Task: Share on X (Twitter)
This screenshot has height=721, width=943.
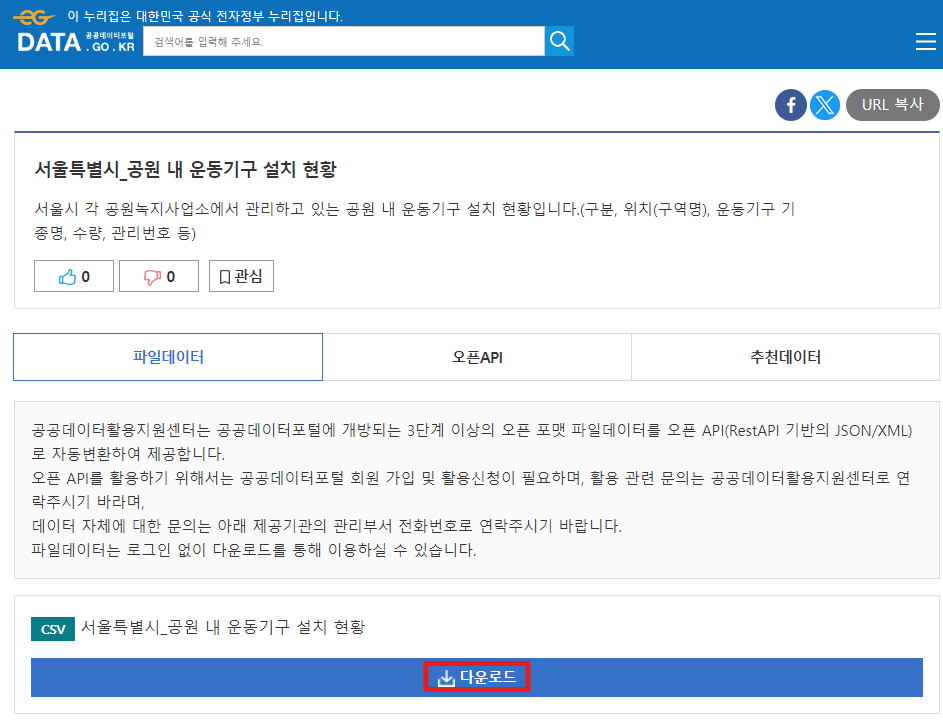Action: [x=825, y=105]
